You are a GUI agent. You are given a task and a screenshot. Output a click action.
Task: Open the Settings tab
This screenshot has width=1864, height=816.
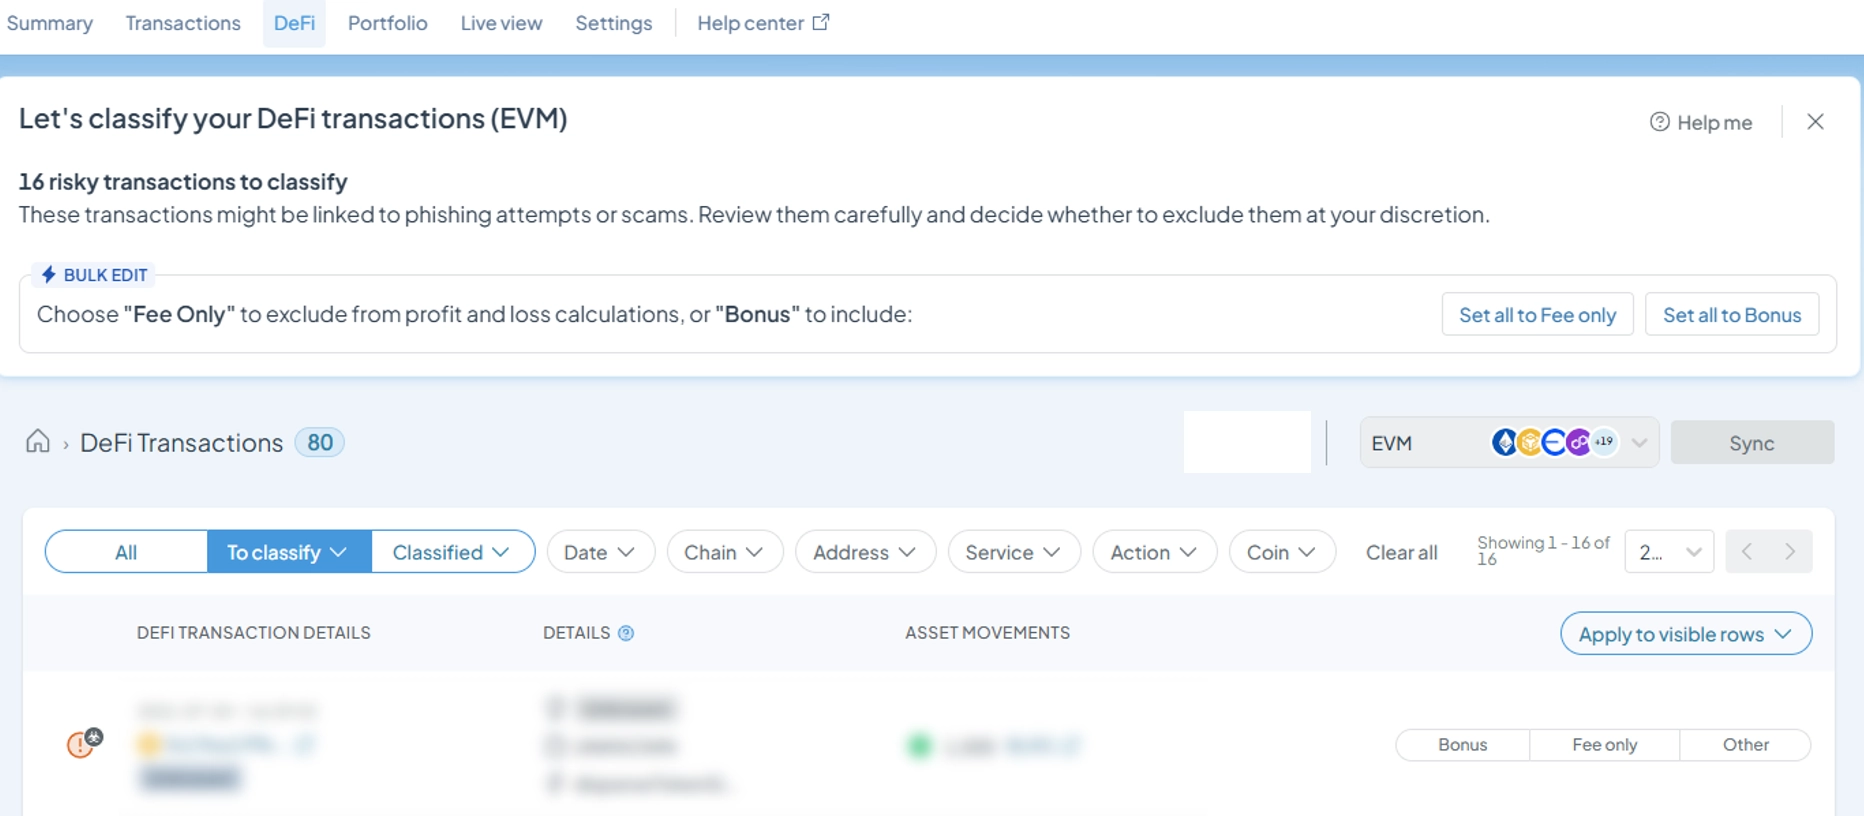coord(613,23)
